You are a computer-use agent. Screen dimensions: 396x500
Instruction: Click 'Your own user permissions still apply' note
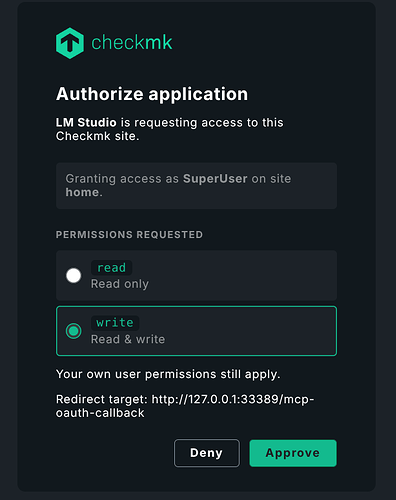click(x=168, y=374)
